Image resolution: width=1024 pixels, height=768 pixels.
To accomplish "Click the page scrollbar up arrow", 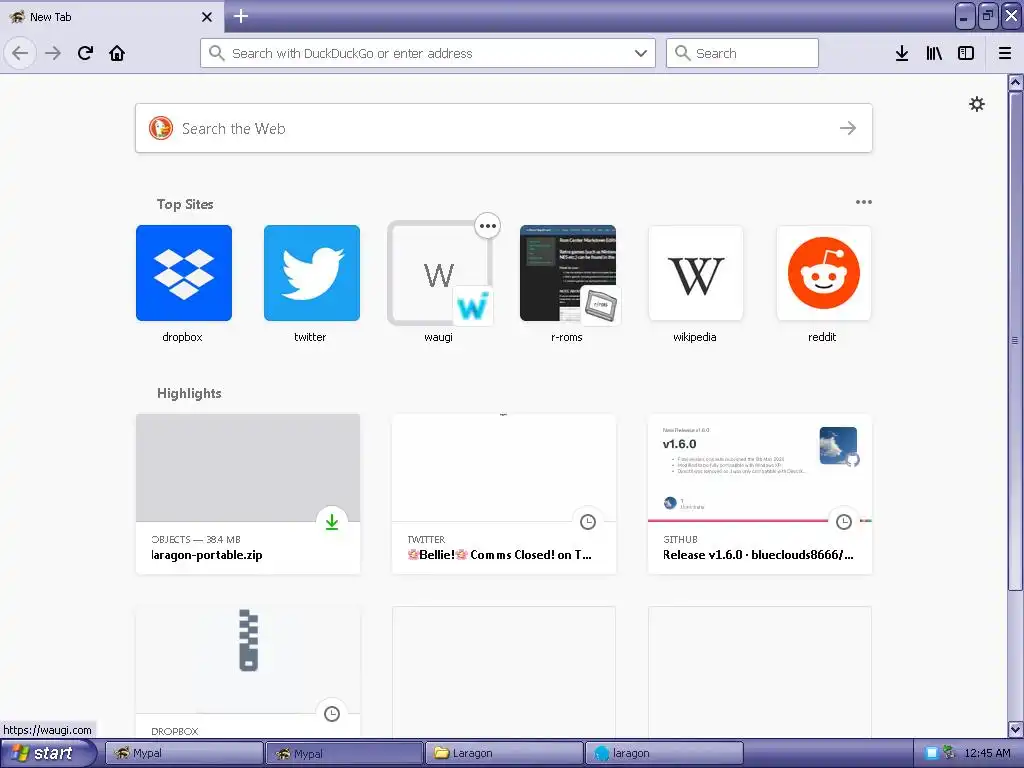I will (x=1015, y=83).
